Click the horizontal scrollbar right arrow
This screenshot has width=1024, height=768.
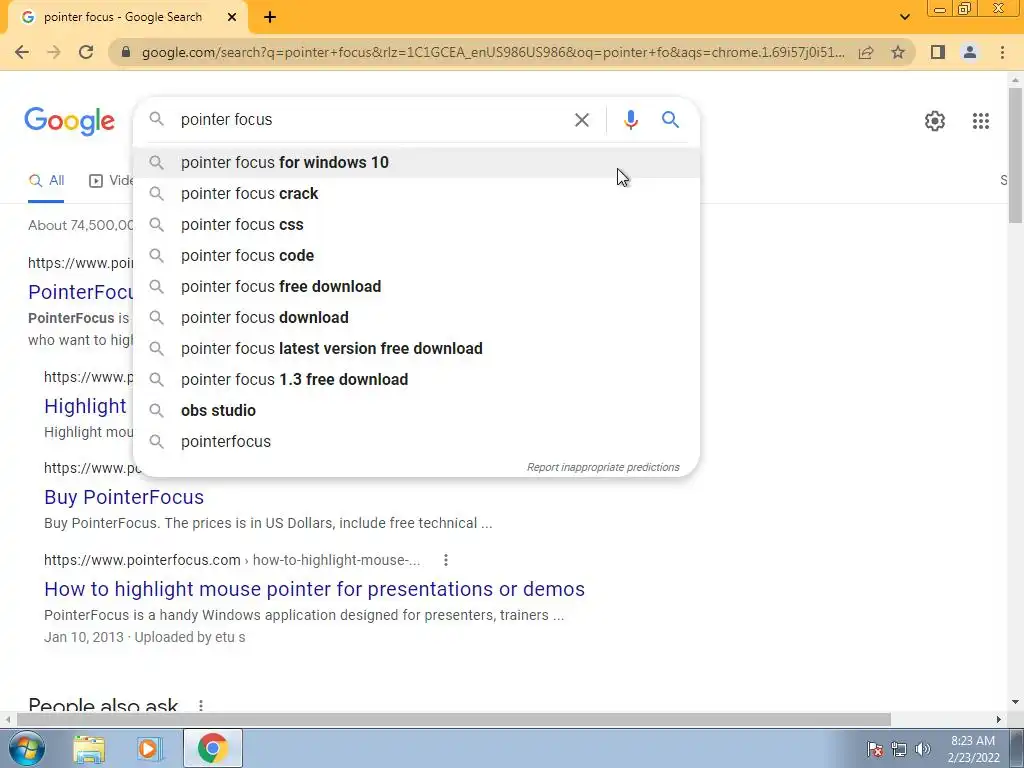999,719
